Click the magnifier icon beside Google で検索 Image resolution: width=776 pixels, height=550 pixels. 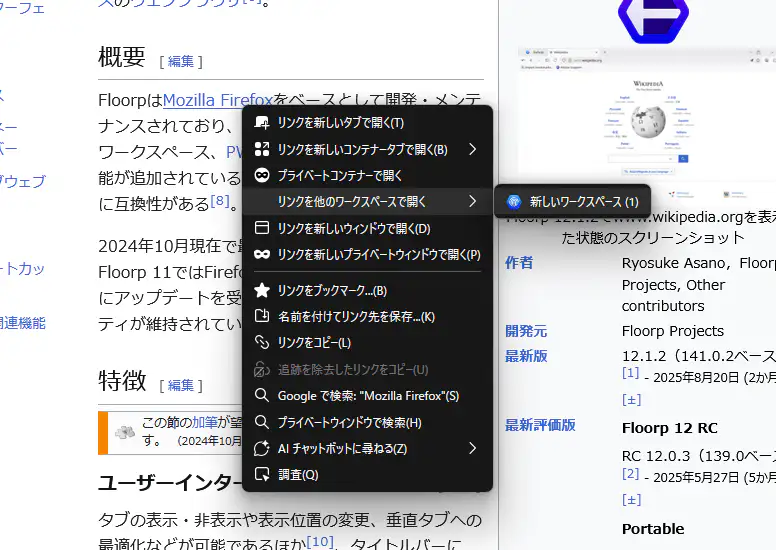coord(261,395)
